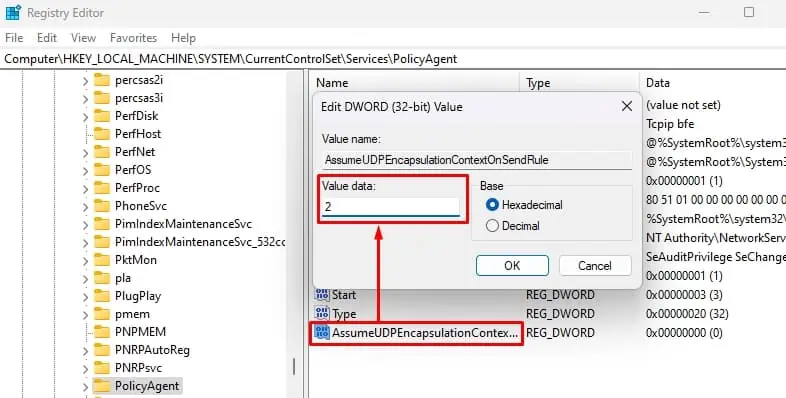786x398 pixels.
Task: Select the PolicyAgent folder icon
Action: pos(102,386)
